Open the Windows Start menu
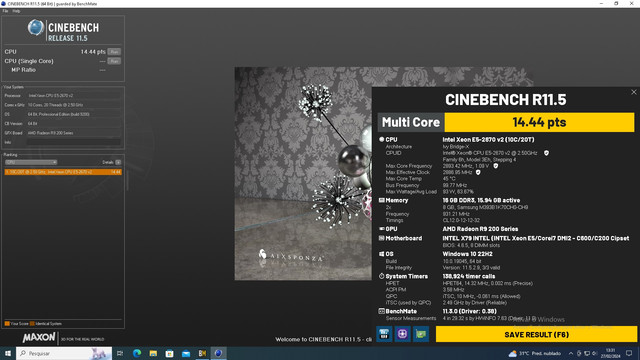640x360 pixels. (x=7, y=353)
